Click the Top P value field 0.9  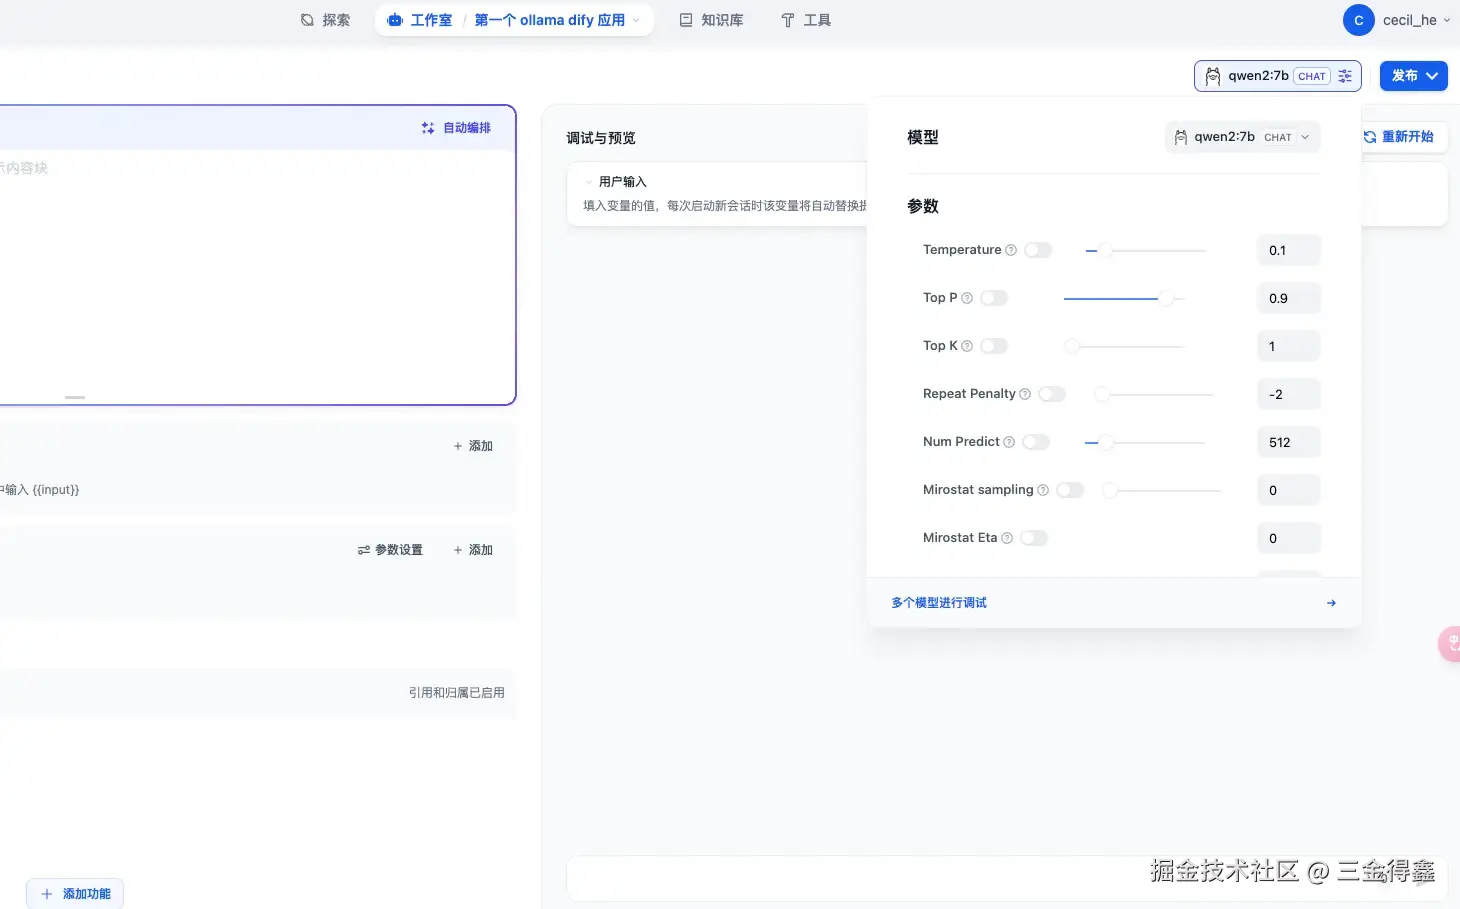coord(1289,298)
